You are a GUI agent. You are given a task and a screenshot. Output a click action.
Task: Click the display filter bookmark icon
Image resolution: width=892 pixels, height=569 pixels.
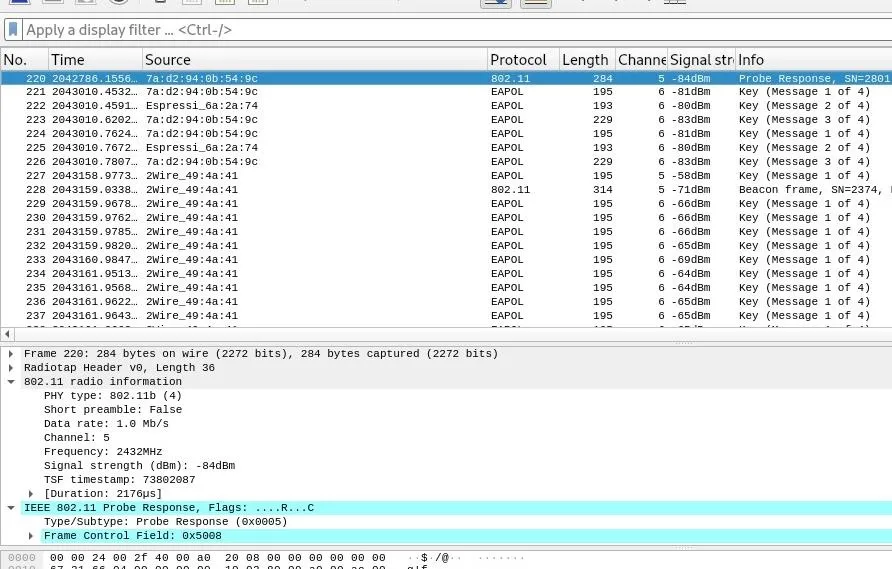coord(13,30)
